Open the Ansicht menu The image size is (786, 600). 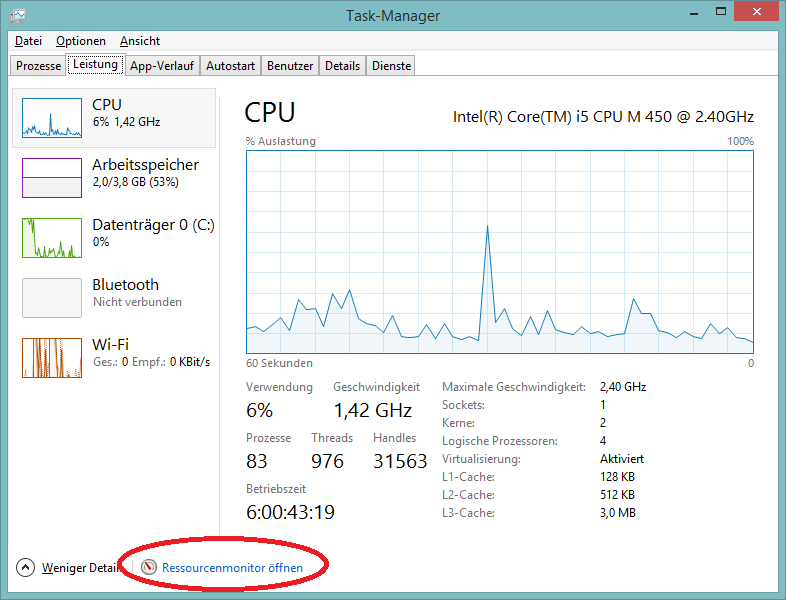140,41
